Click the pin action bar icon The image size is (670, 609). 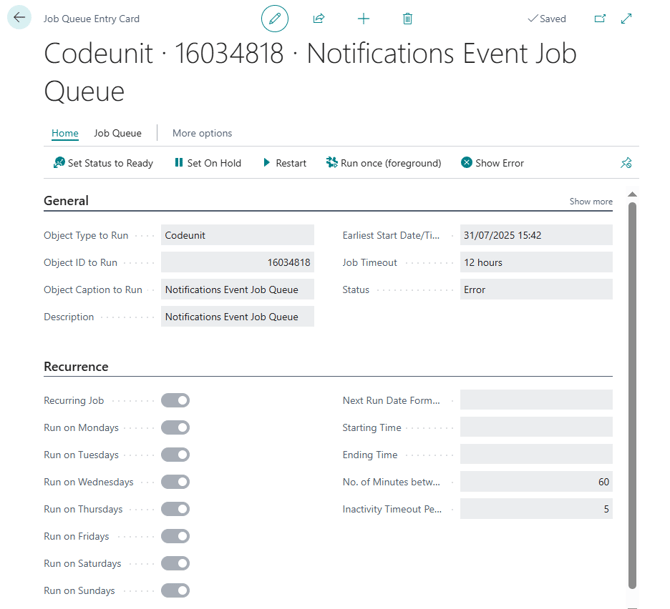point(626,163)
